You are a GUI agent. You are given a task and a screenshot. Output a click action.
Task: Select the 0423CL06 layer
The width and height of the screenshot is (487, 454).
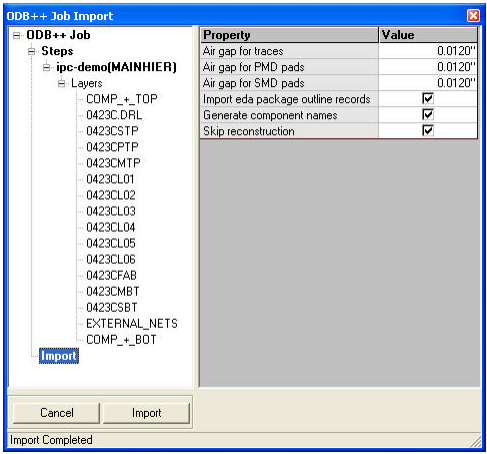tap(111, 259)
